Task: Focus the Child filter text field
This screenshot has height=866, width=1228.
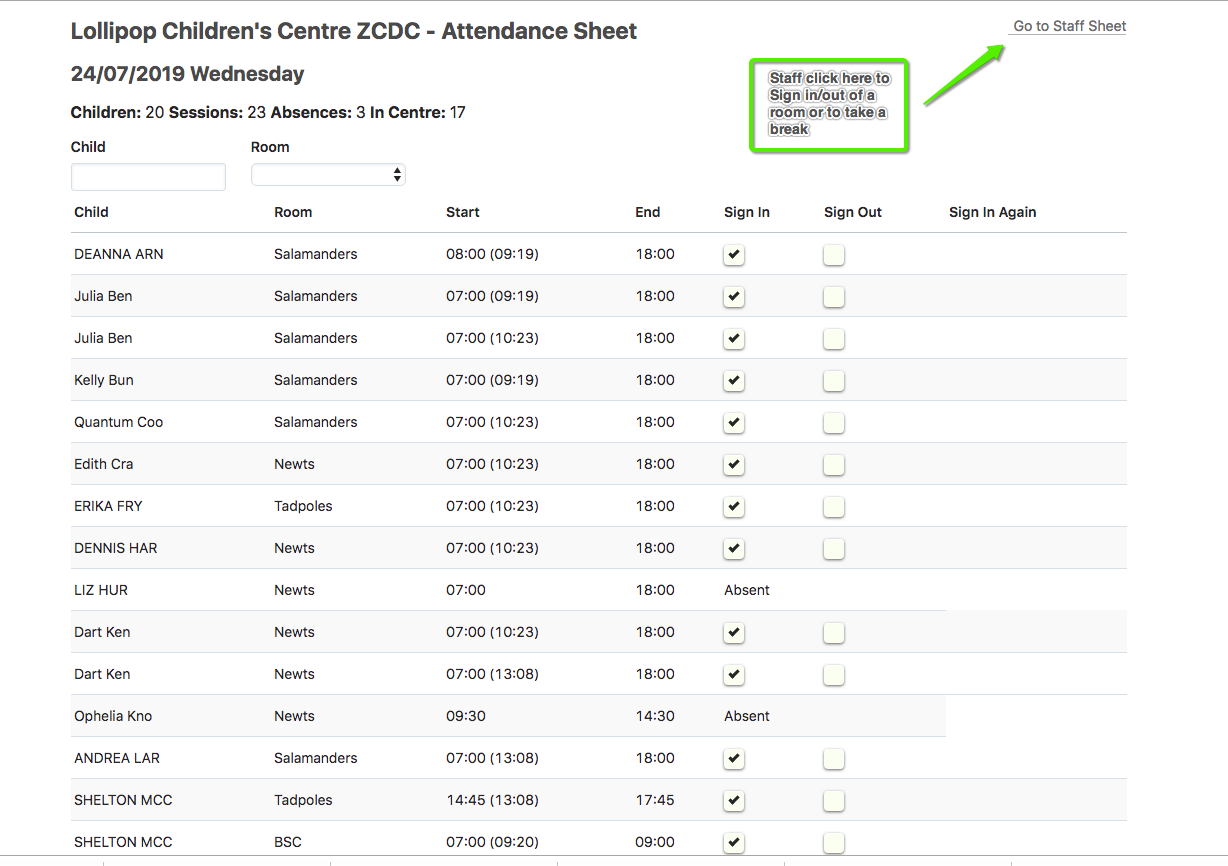Action: (148, 177)
